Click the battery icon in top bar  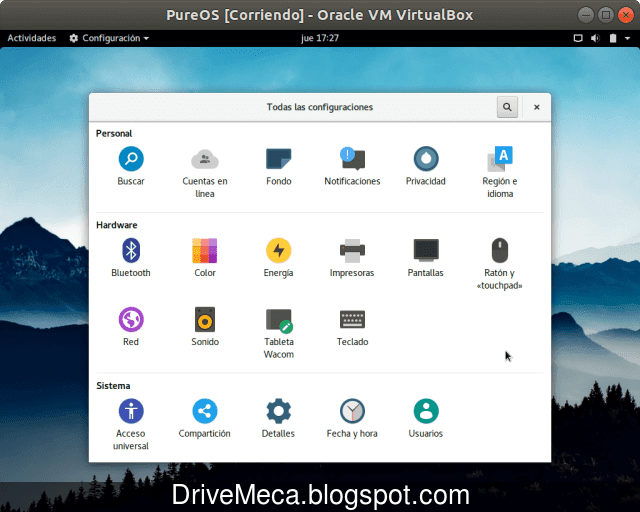pyautogui.click(x=613, y=38)
